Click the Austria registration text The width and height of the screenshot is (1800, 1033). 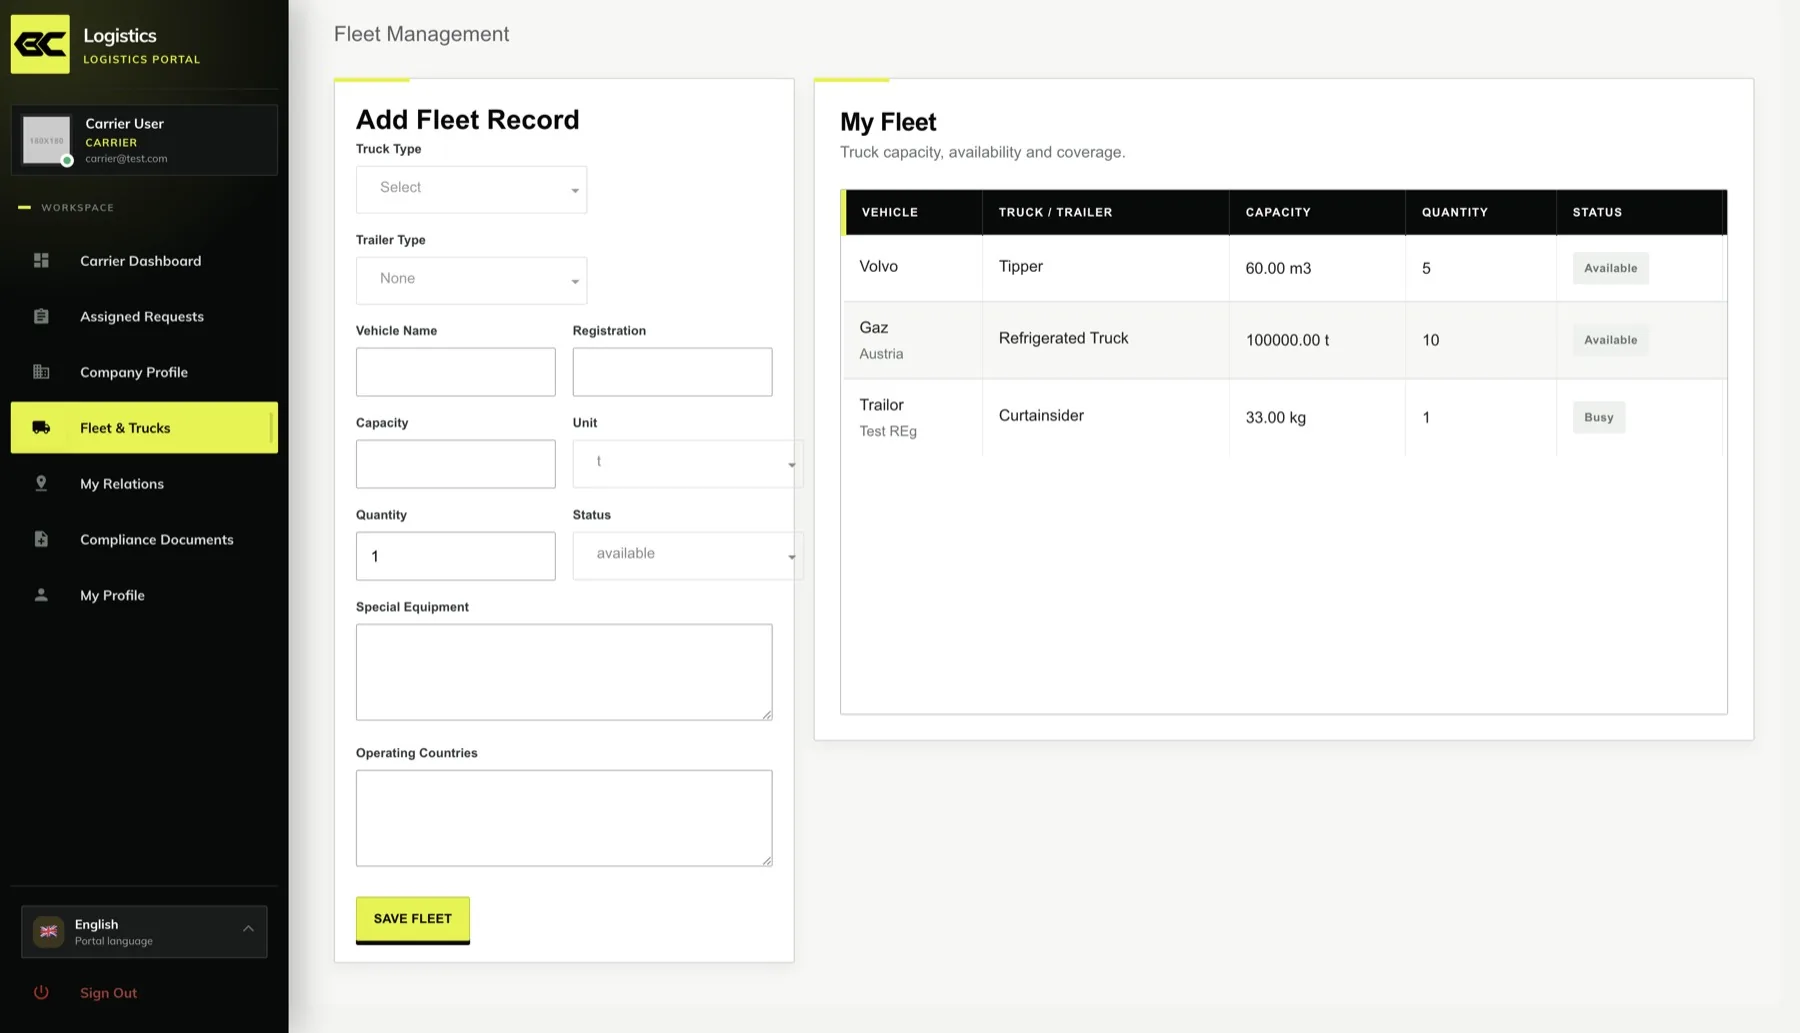click(881, 354)
